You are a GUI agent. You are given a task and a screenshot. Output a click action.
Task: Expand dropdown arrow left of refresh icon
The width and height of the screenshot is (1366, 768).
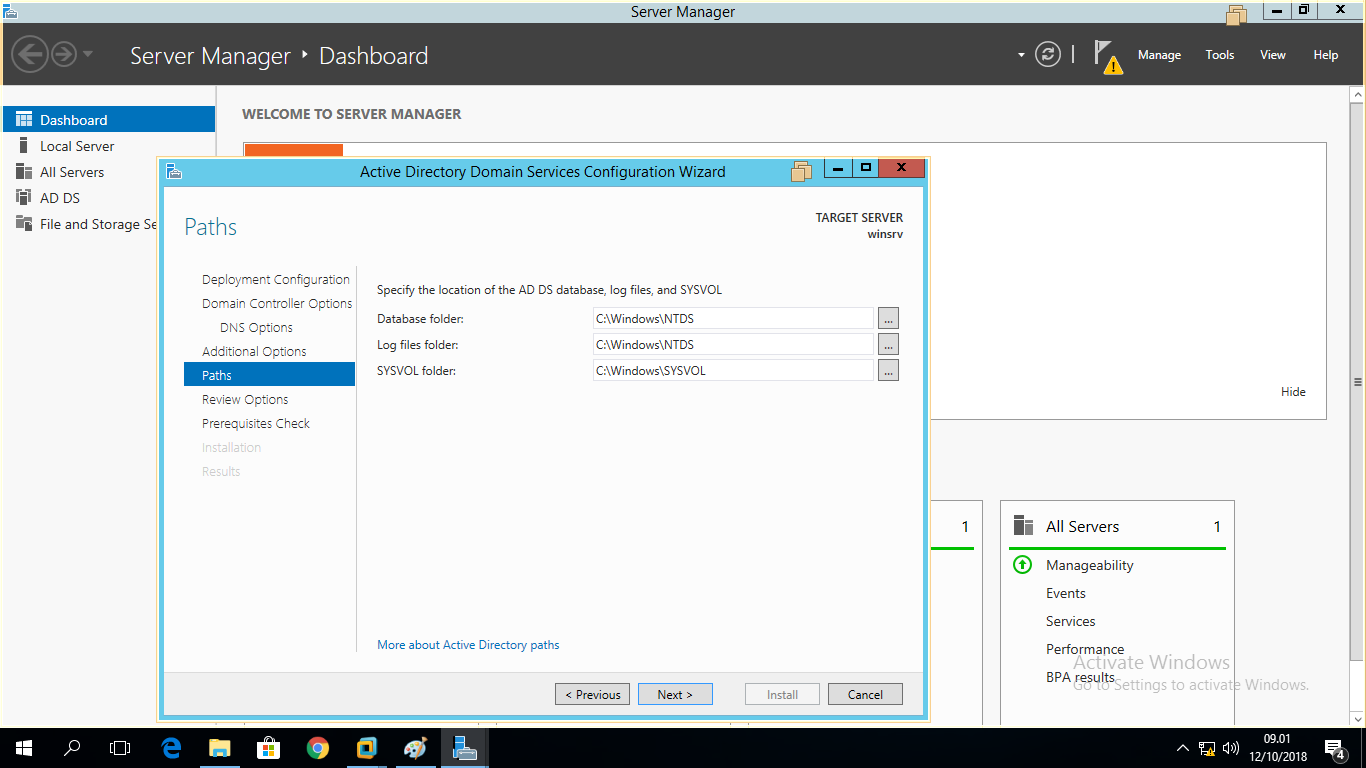[1021, 55]
